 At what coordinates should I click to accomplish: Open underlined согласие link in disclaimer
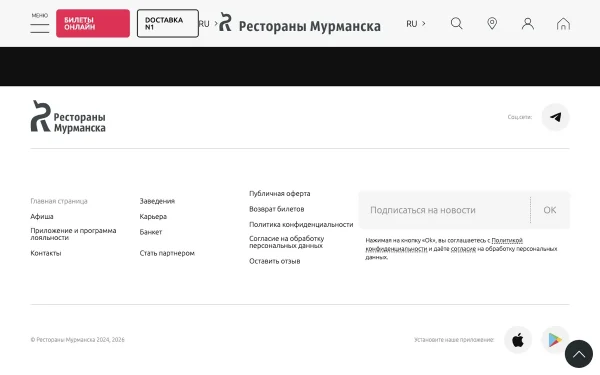click(x=463, y=249)
